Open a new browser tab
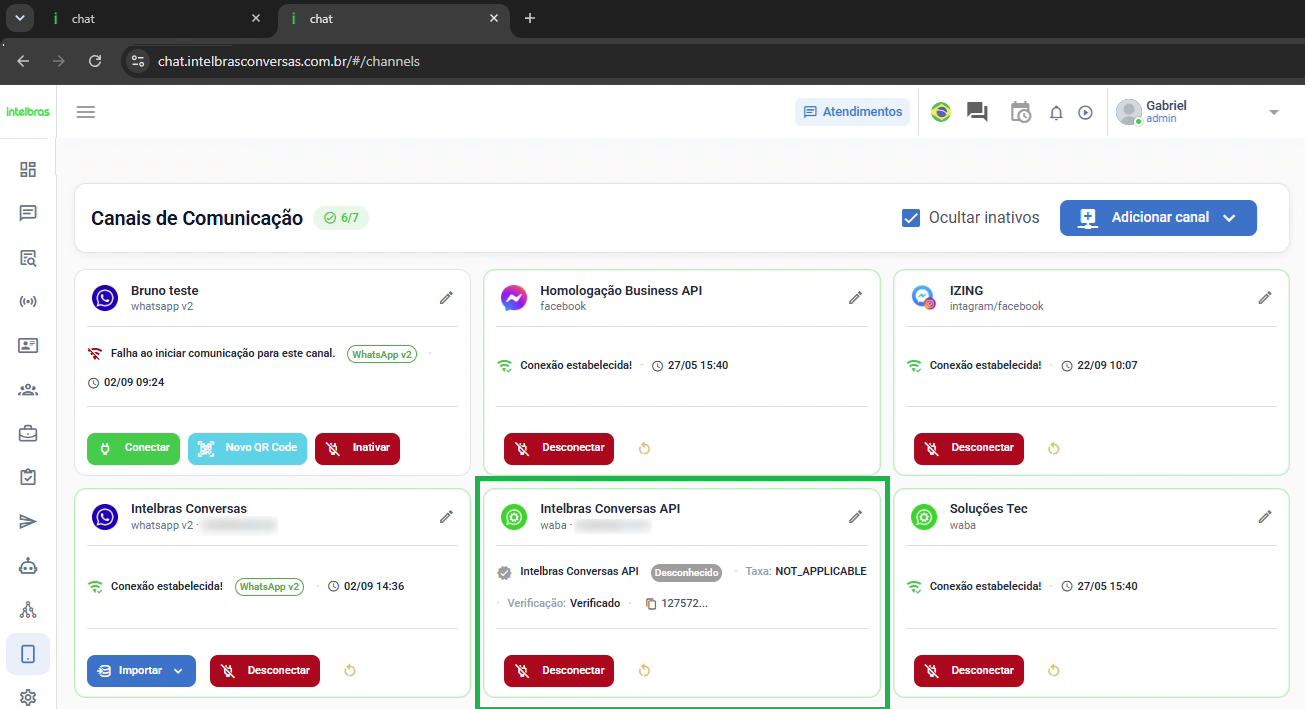This screenshot has height=709, width=1308. point(530,18)
